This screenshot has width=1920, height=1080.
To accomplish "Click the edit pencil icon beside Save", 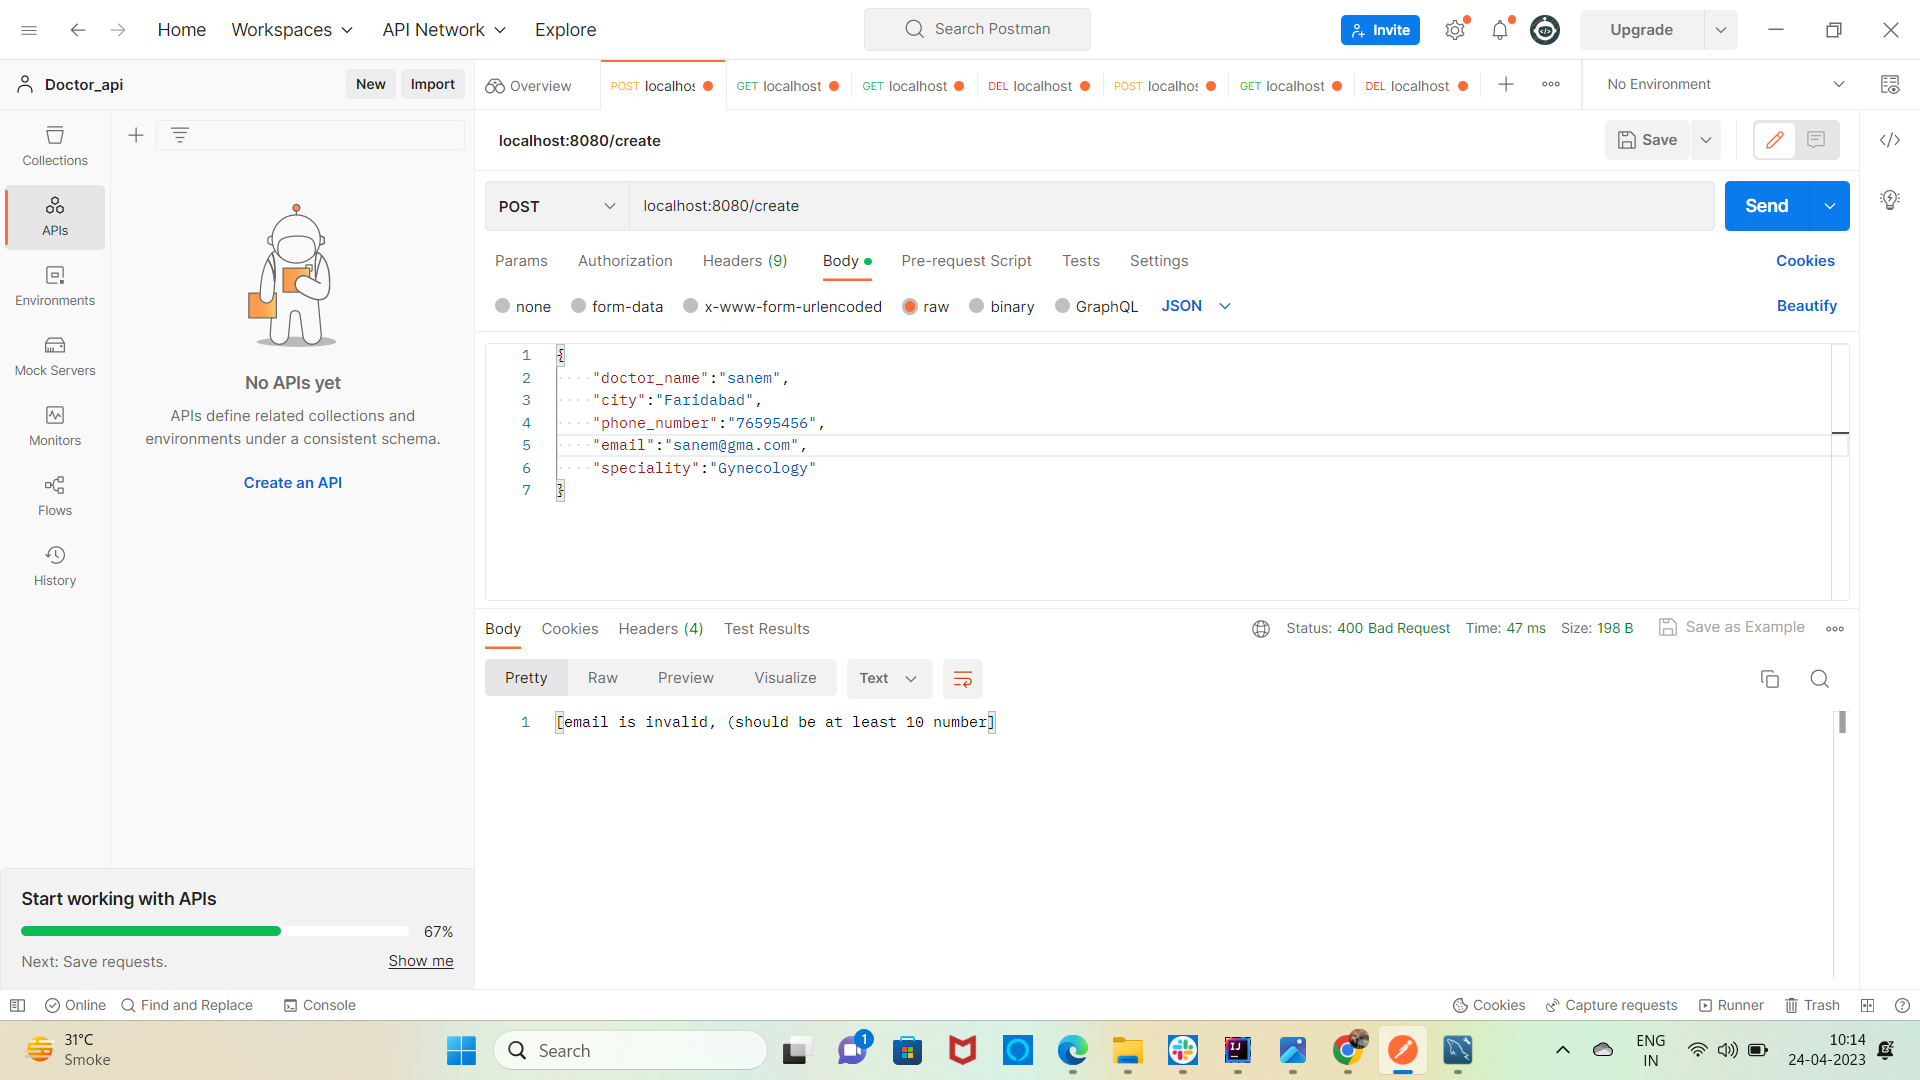I will coord(1775,140).
